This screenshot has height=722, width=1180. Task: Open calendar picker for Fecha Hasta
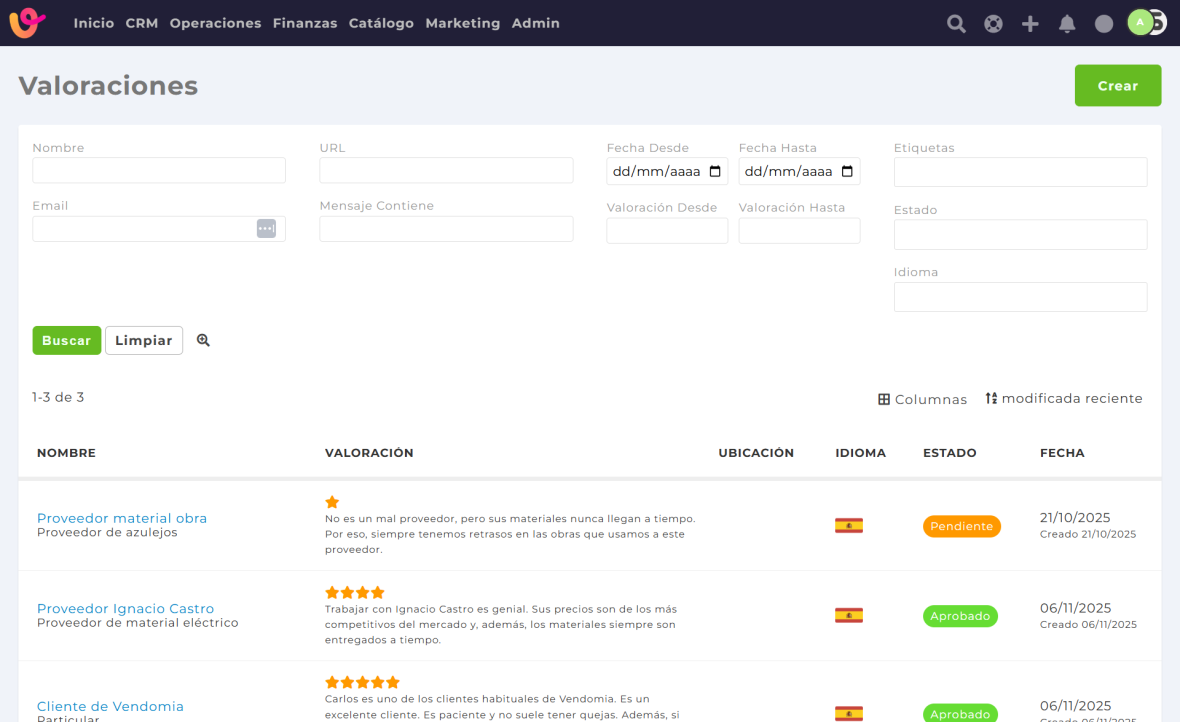pyautogui.click(x=847, y=172)
